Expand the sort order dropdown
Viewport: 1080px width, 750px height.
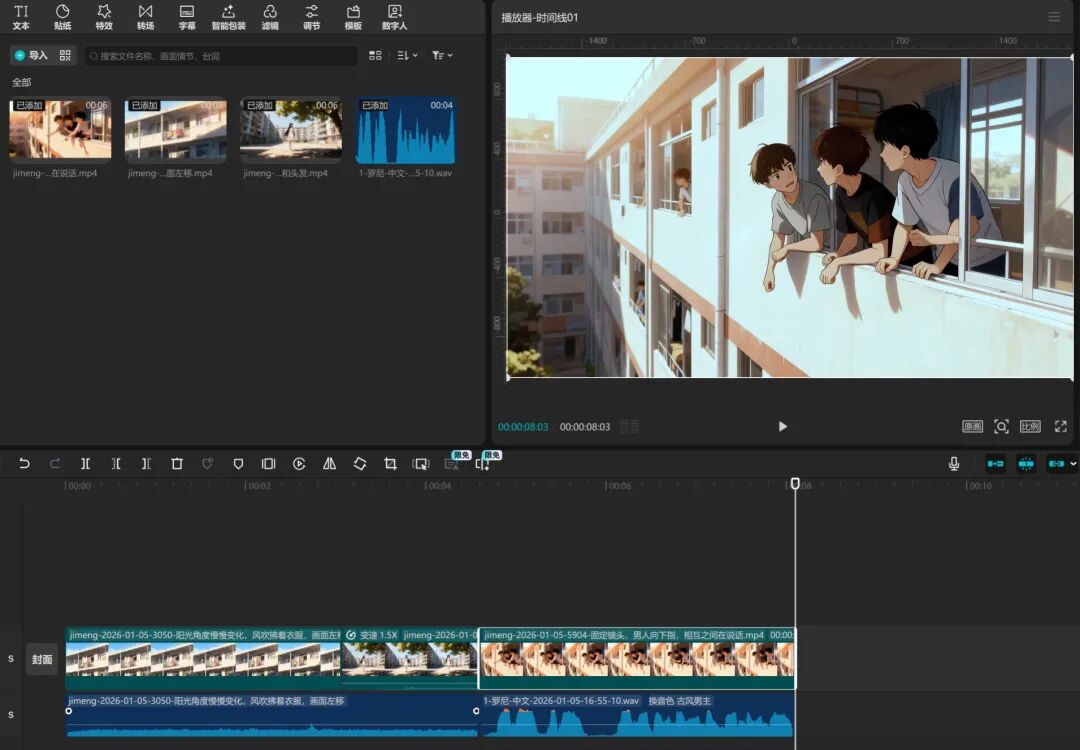point(407,56)
